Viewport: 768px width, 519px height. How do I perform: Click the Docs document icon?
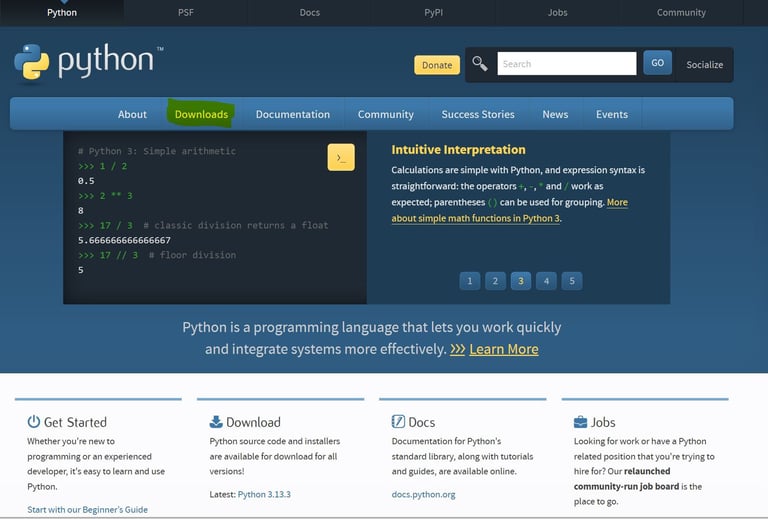[398, 422]
